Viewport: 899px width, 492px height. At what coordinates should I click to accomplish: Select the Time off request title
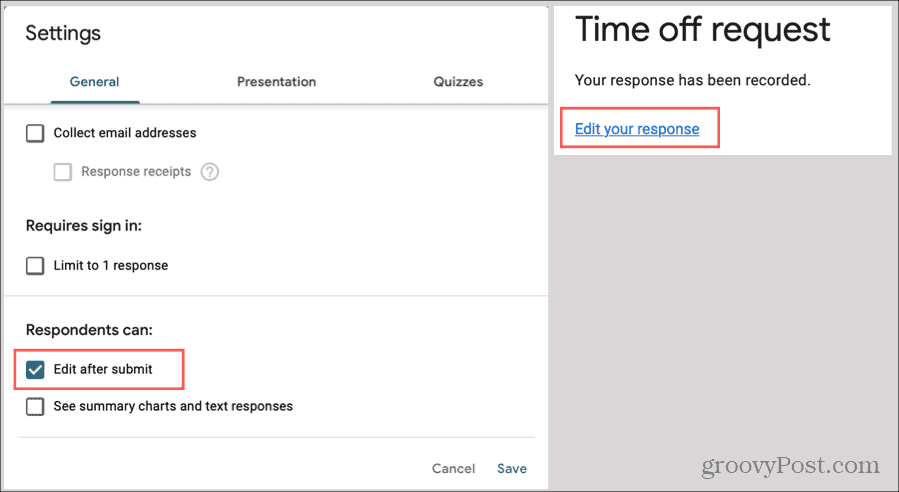tap(702, 29)
